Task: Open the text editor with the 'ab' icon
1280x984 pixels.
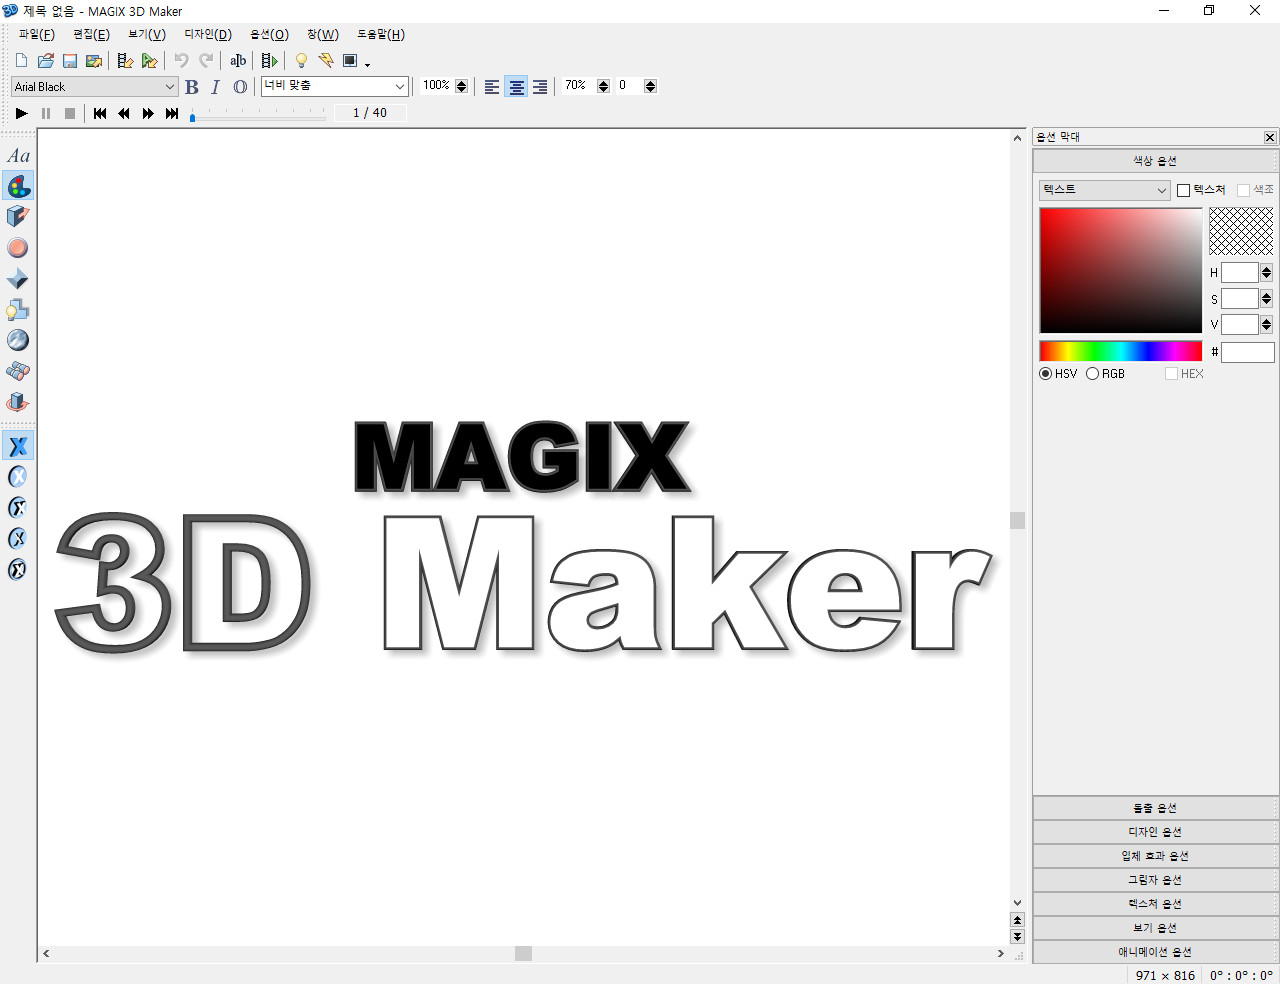Action: point(238,61)
